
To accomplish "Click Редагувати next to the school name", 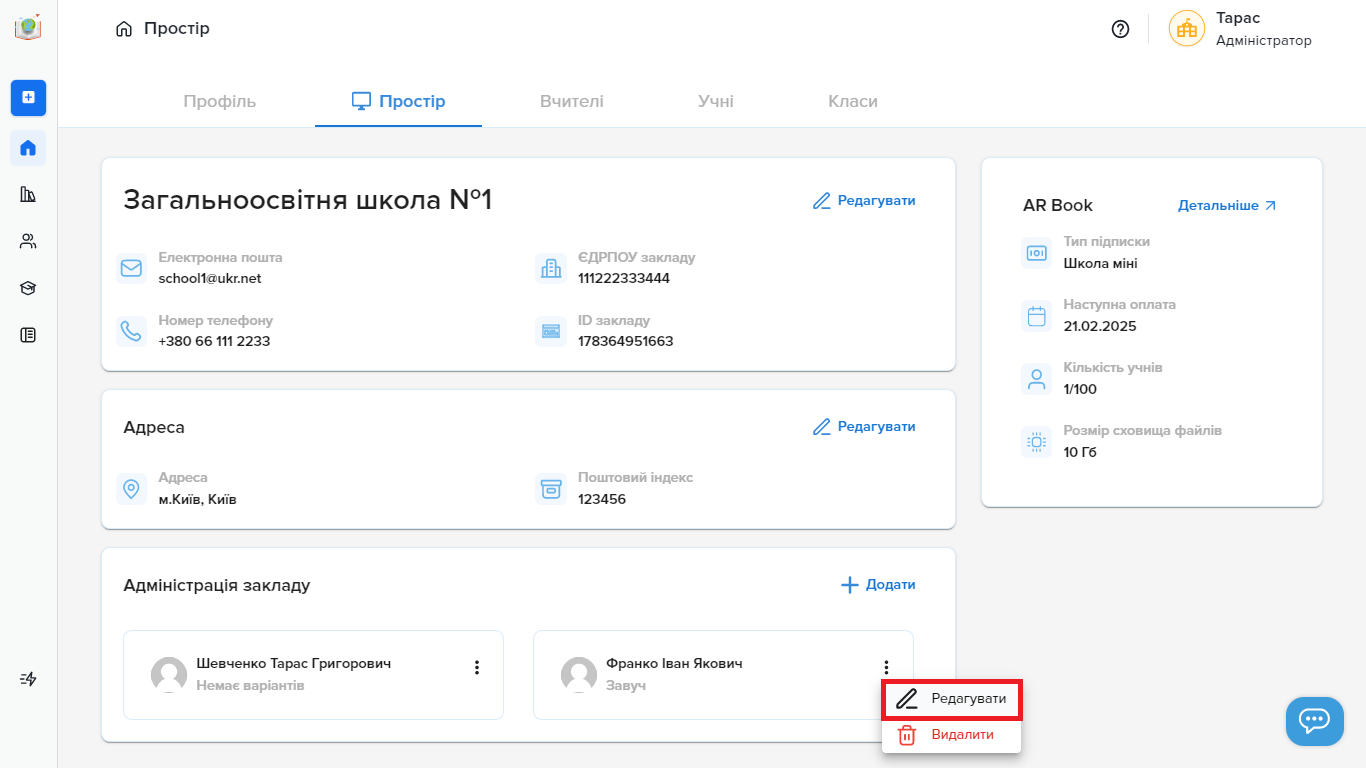I will pos(864,201).
